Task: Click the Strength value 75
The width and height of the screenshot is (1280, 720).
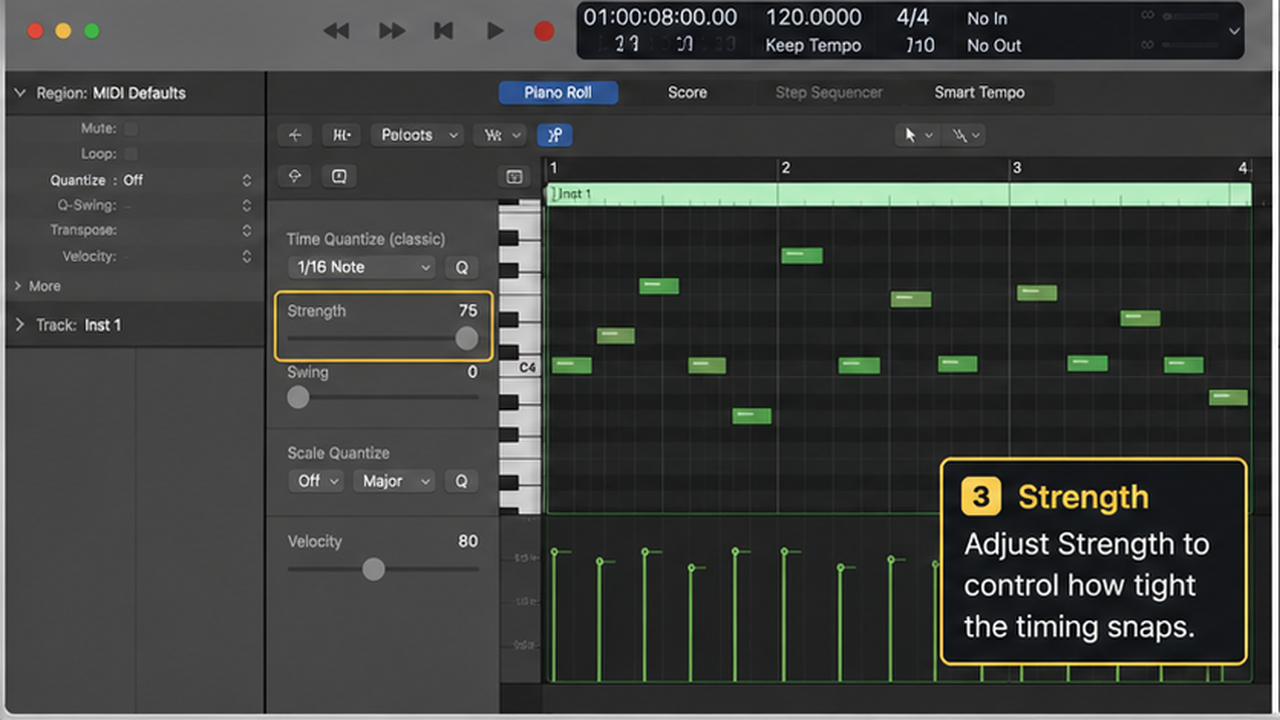Action: coord(468,311)
